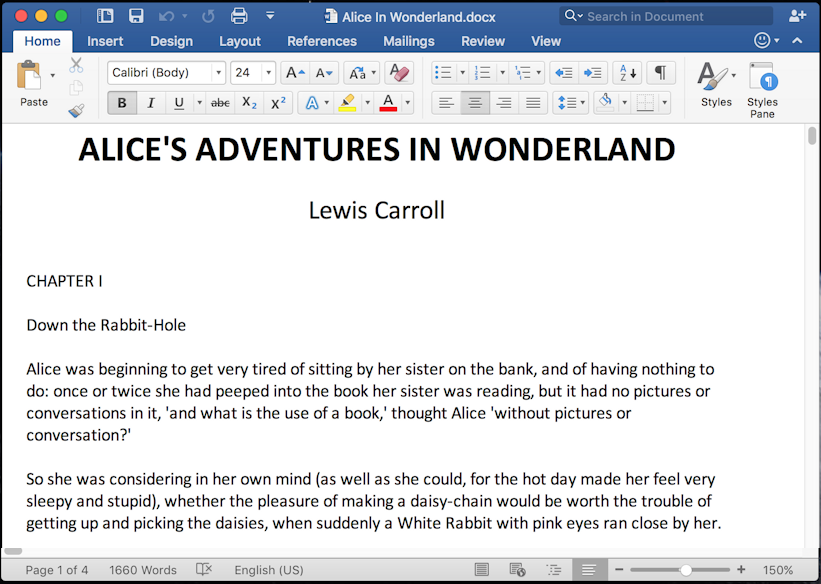The image size is (821, 584).
Task: Clear all formatting with eraser icon
Action: coord(399,73)
